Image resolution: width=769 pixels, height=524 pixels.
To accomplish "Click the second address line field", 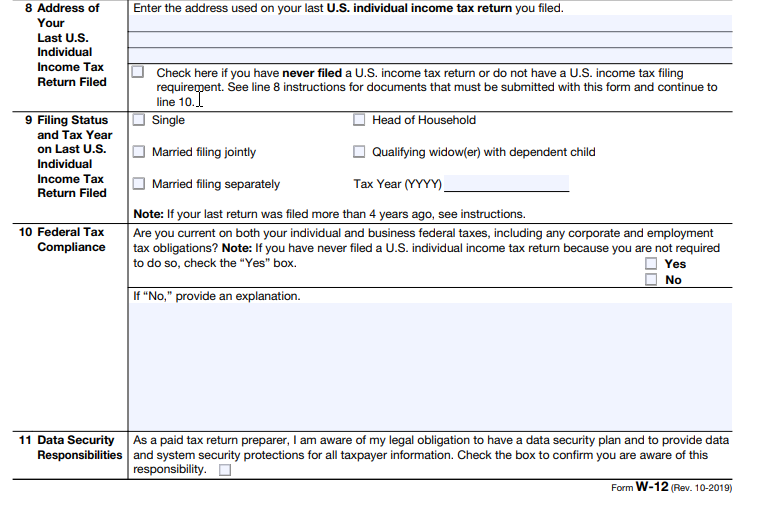I will click(430, 40).
